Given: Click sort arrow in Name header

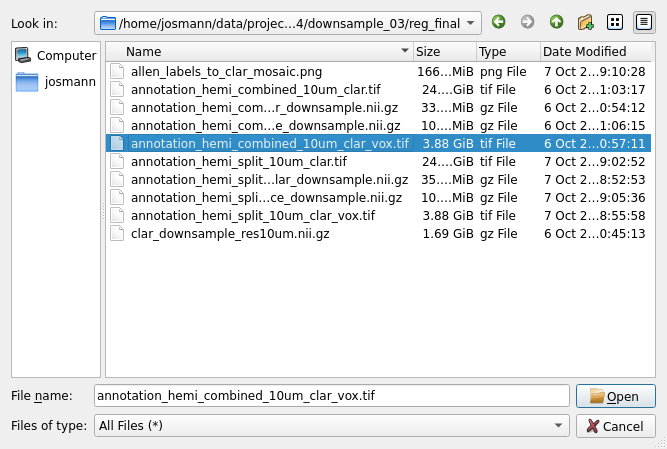Looking at the screenshot, I should tap(405, 51).
